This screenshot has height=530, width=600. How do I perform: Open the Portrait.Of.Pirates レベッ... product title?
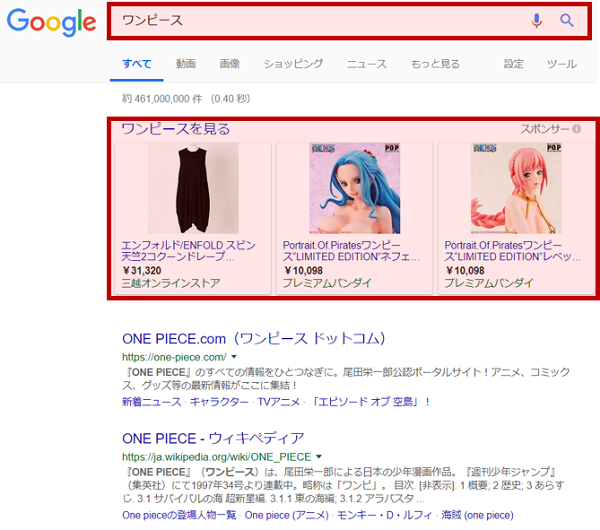512,251
